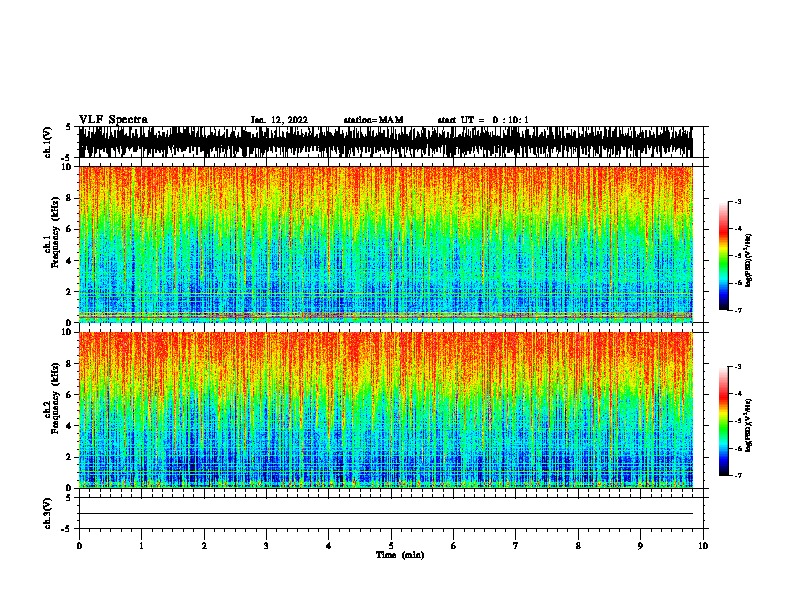Click the "station=MAM" header label
Screen dimensions: 792x612
(373, 120)
